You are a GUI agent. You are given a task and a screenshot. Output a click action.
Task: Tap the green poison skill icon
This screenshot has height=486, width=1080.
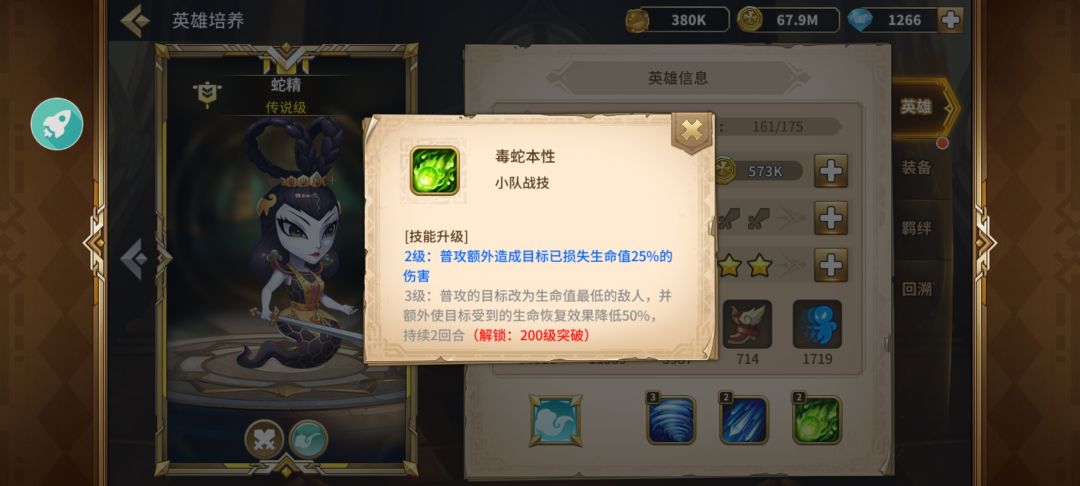(817, 420)
